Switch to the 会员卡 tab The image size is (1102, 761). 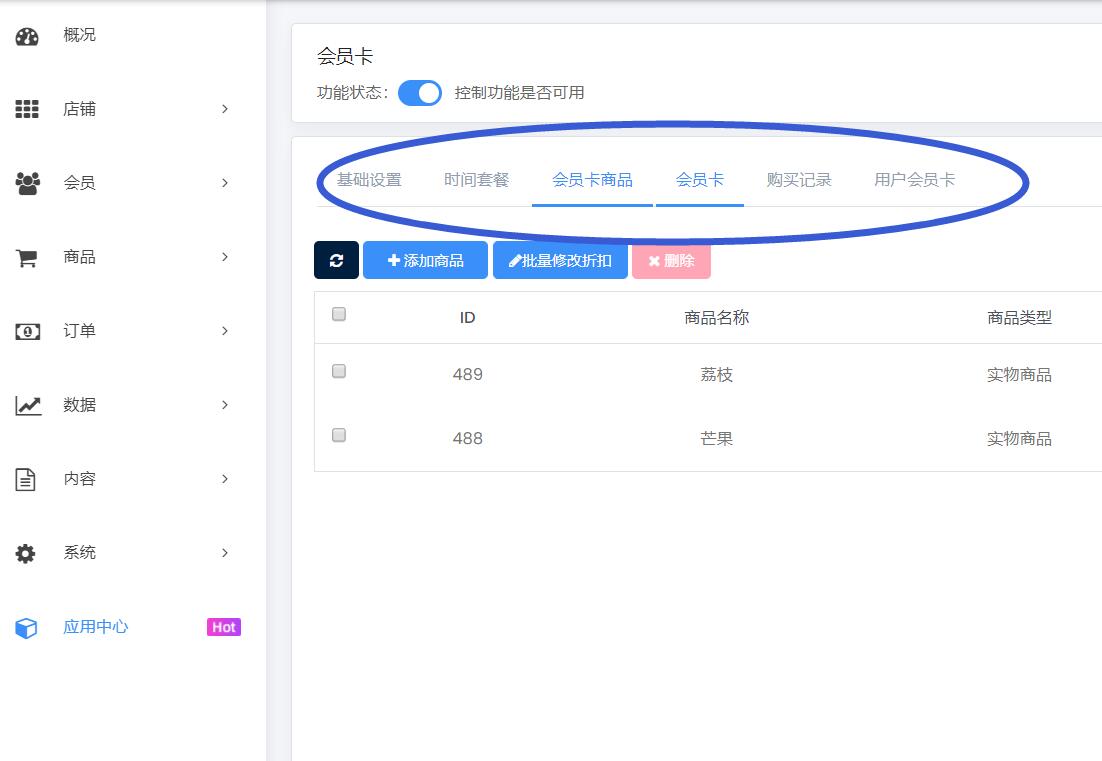[x=699, y=180]
